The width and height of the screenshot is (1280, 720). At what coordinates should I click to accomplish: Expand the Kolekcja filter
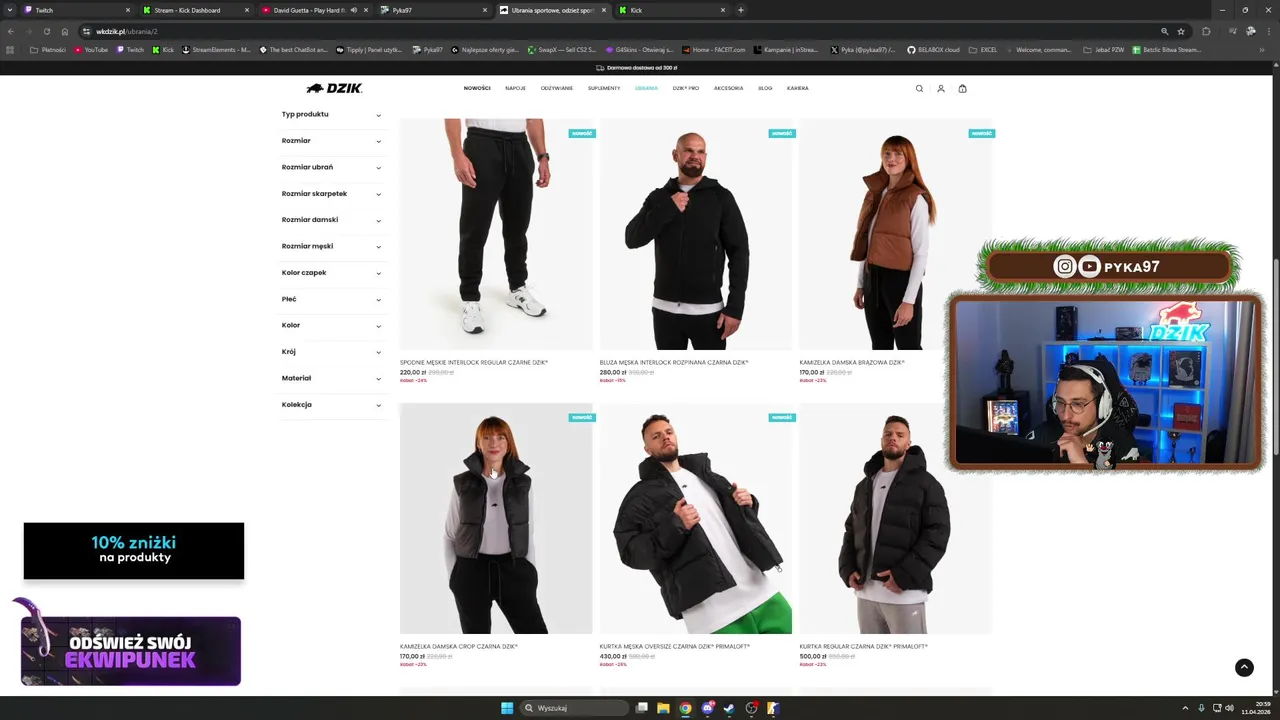[x=331, y=405]
